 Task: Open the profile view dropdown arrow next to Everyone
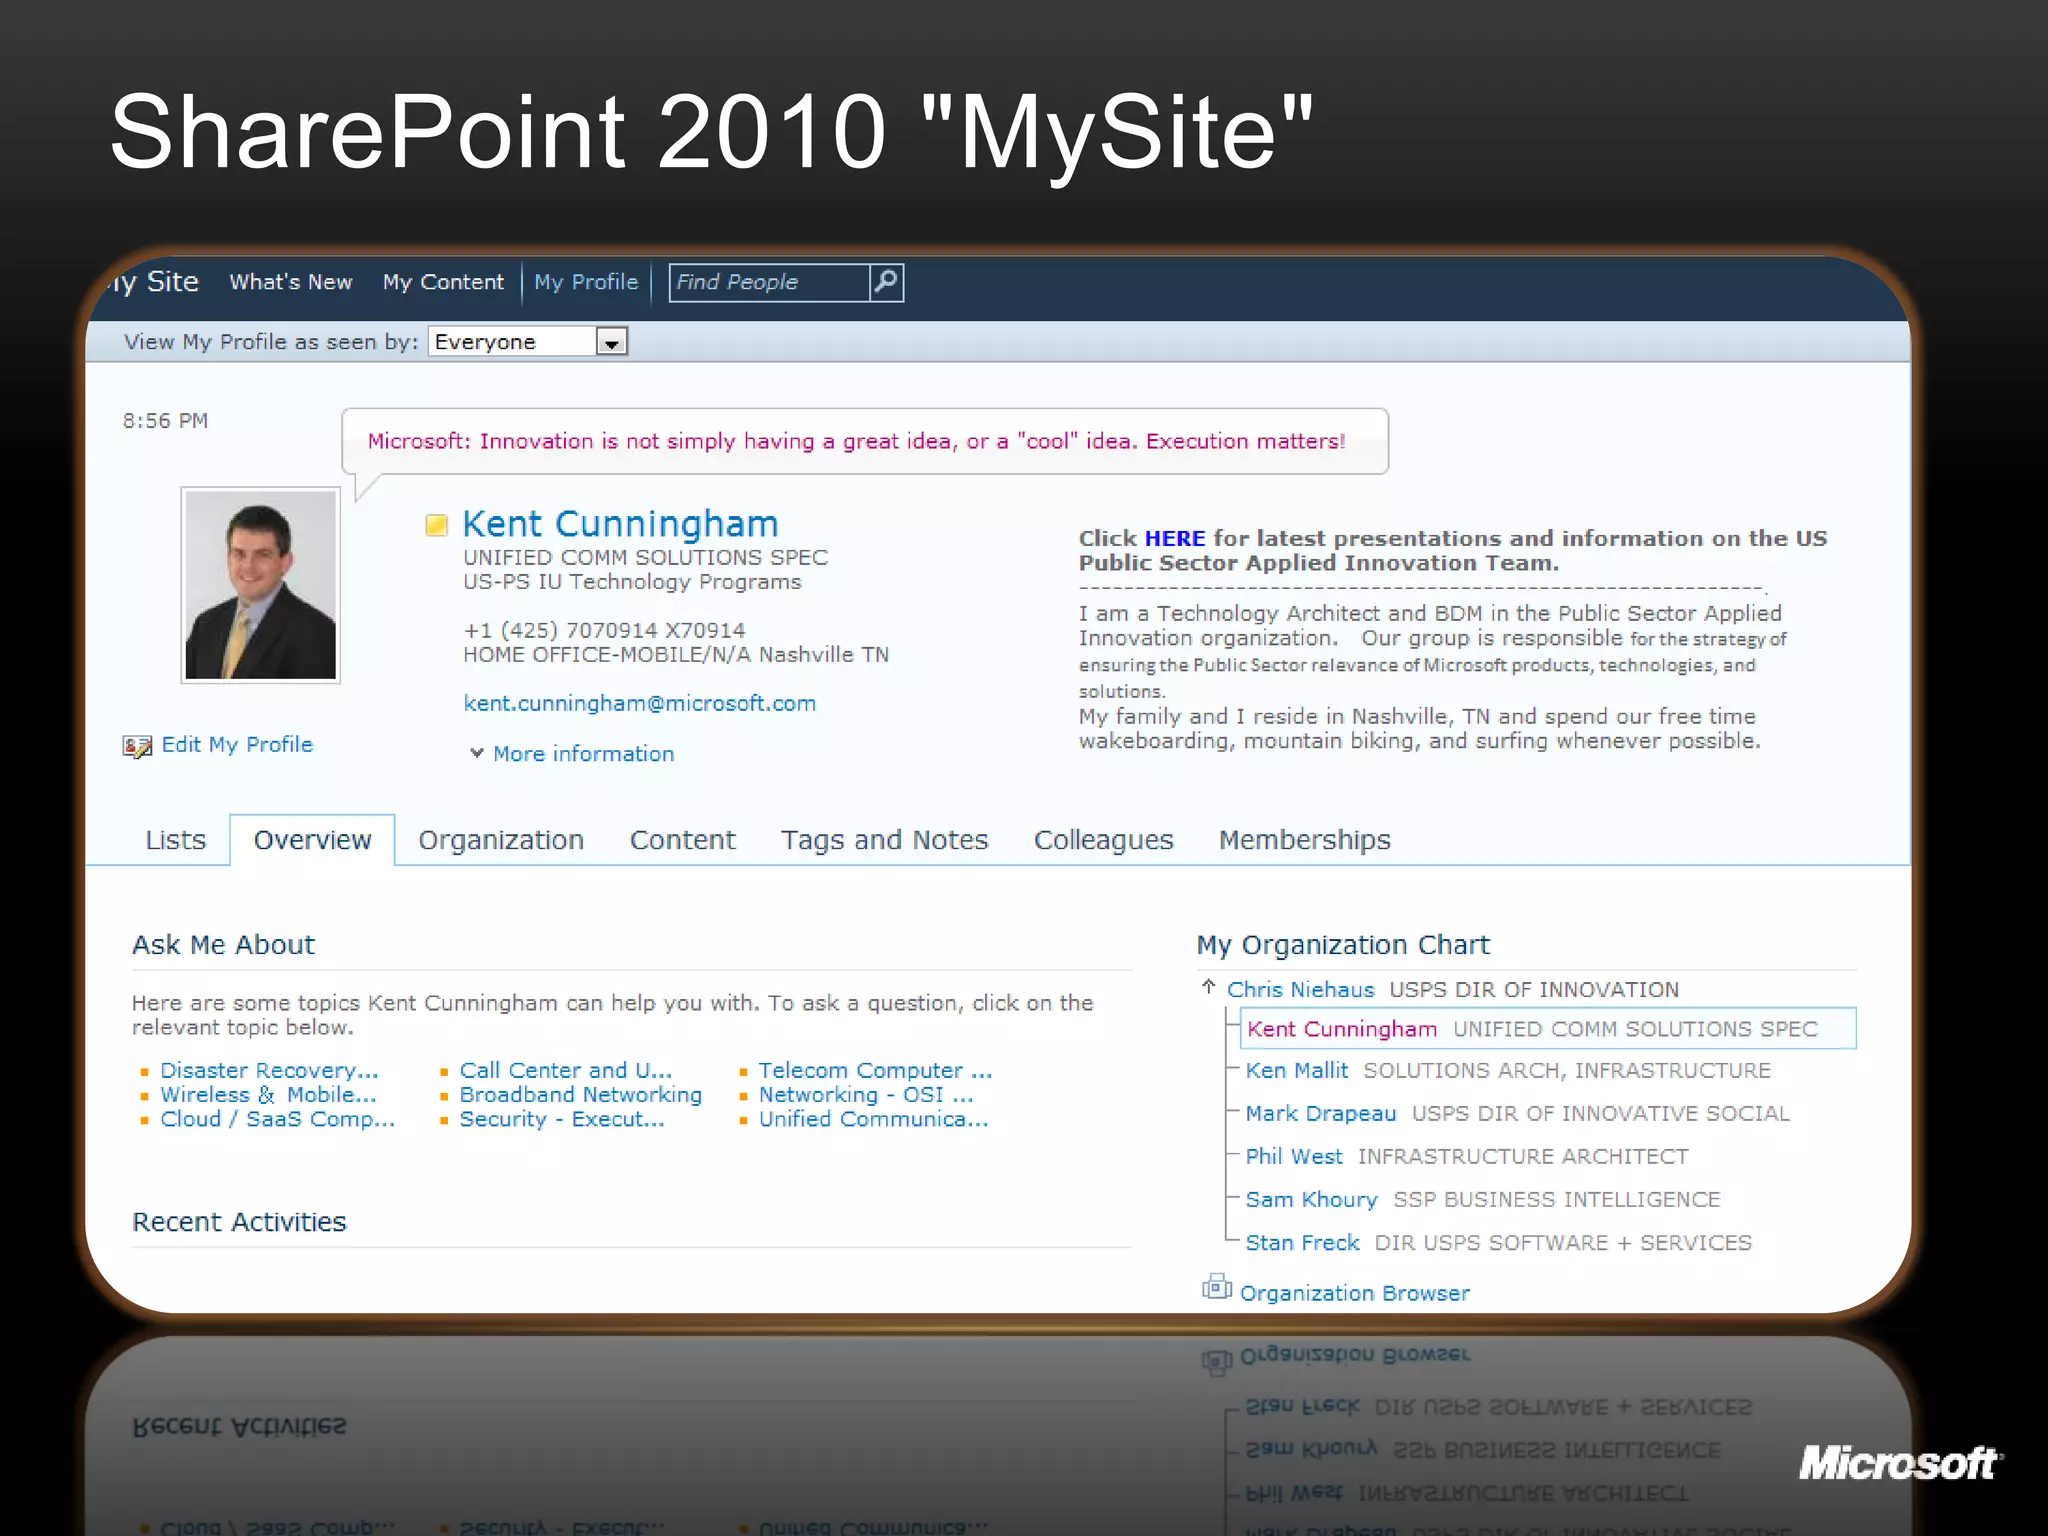(x=611, y=343)
